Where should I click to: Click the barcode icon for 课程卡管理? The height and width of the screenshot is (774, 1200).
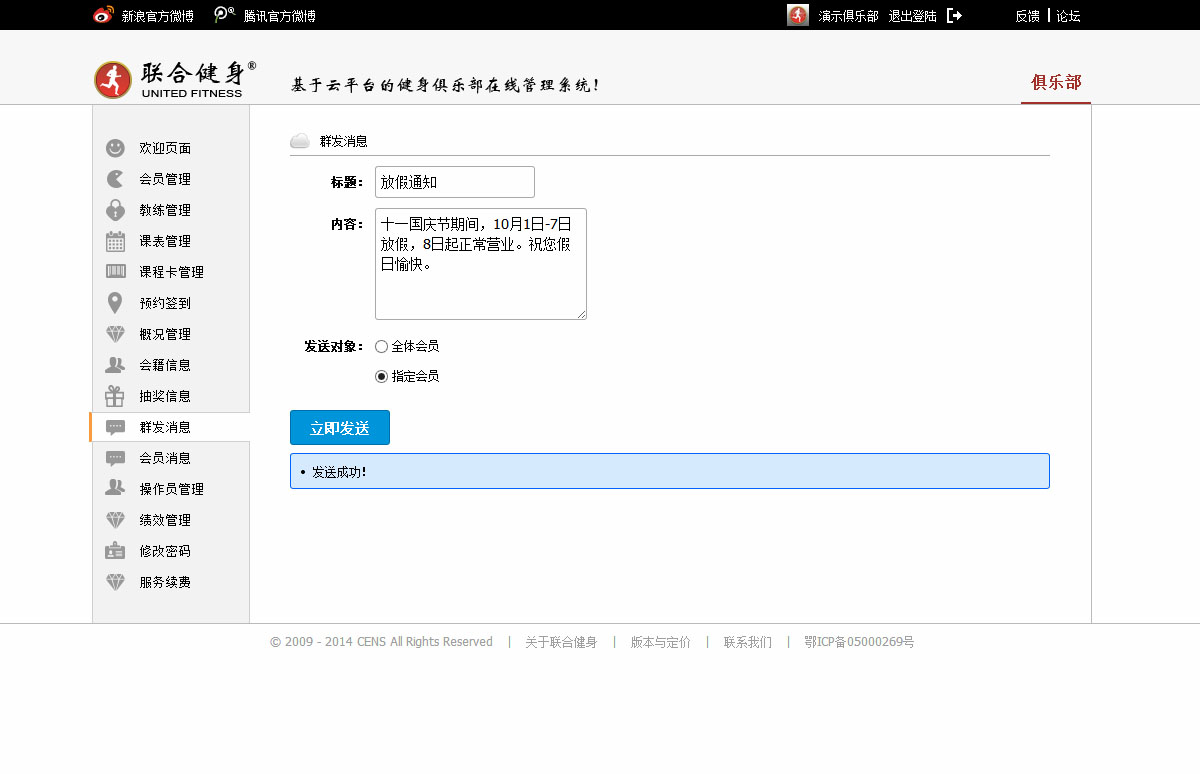[116, 272]
